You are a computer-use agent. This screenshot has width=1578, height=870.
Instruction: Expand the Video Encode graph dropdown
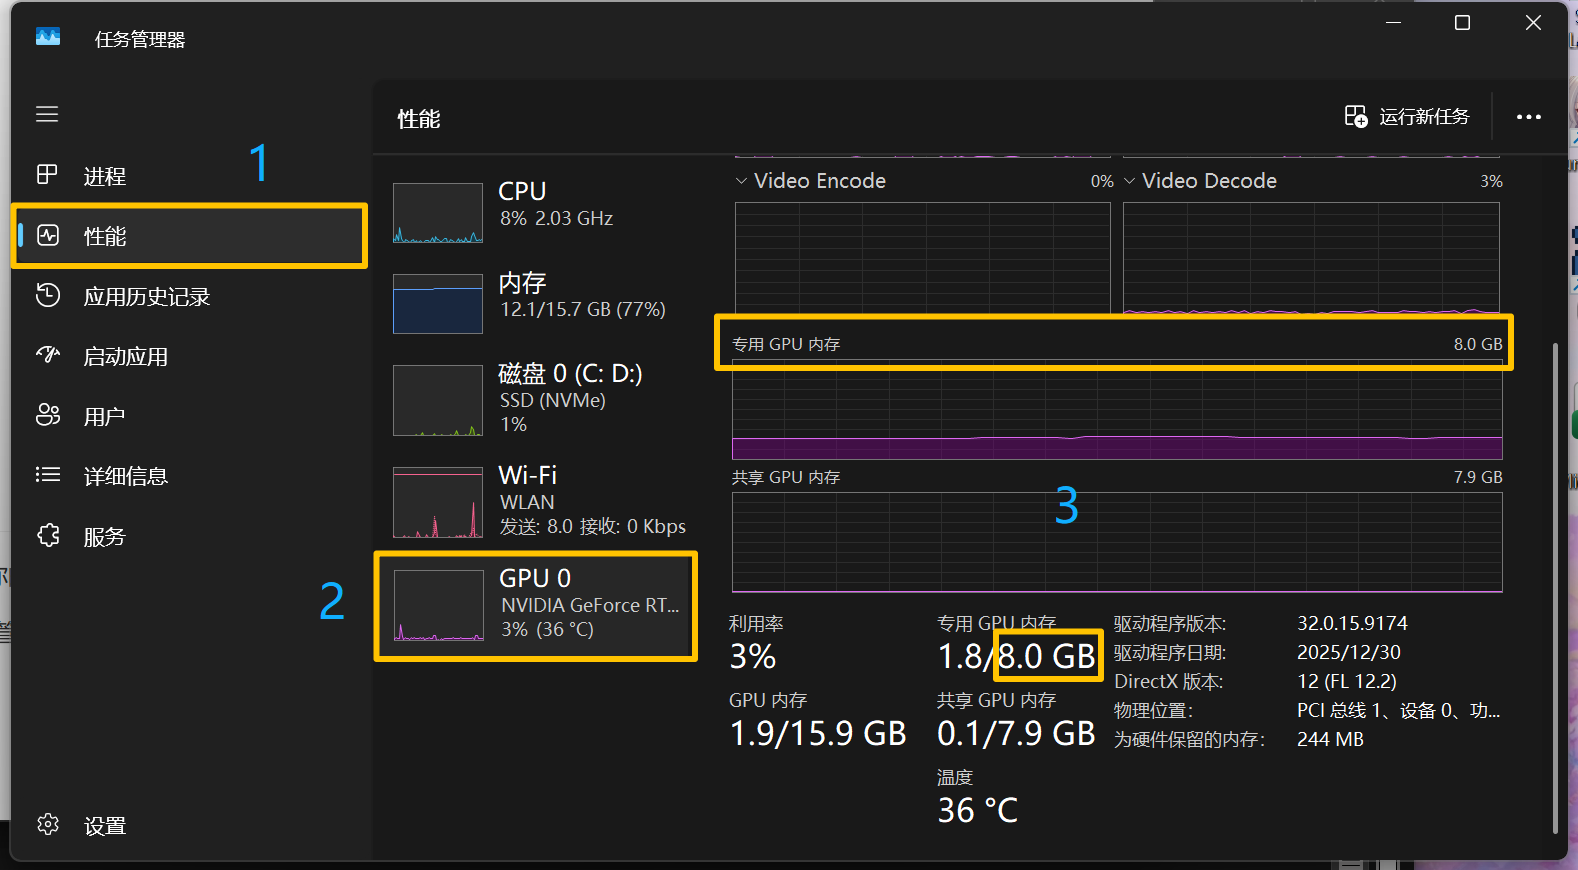coord(741,181)
